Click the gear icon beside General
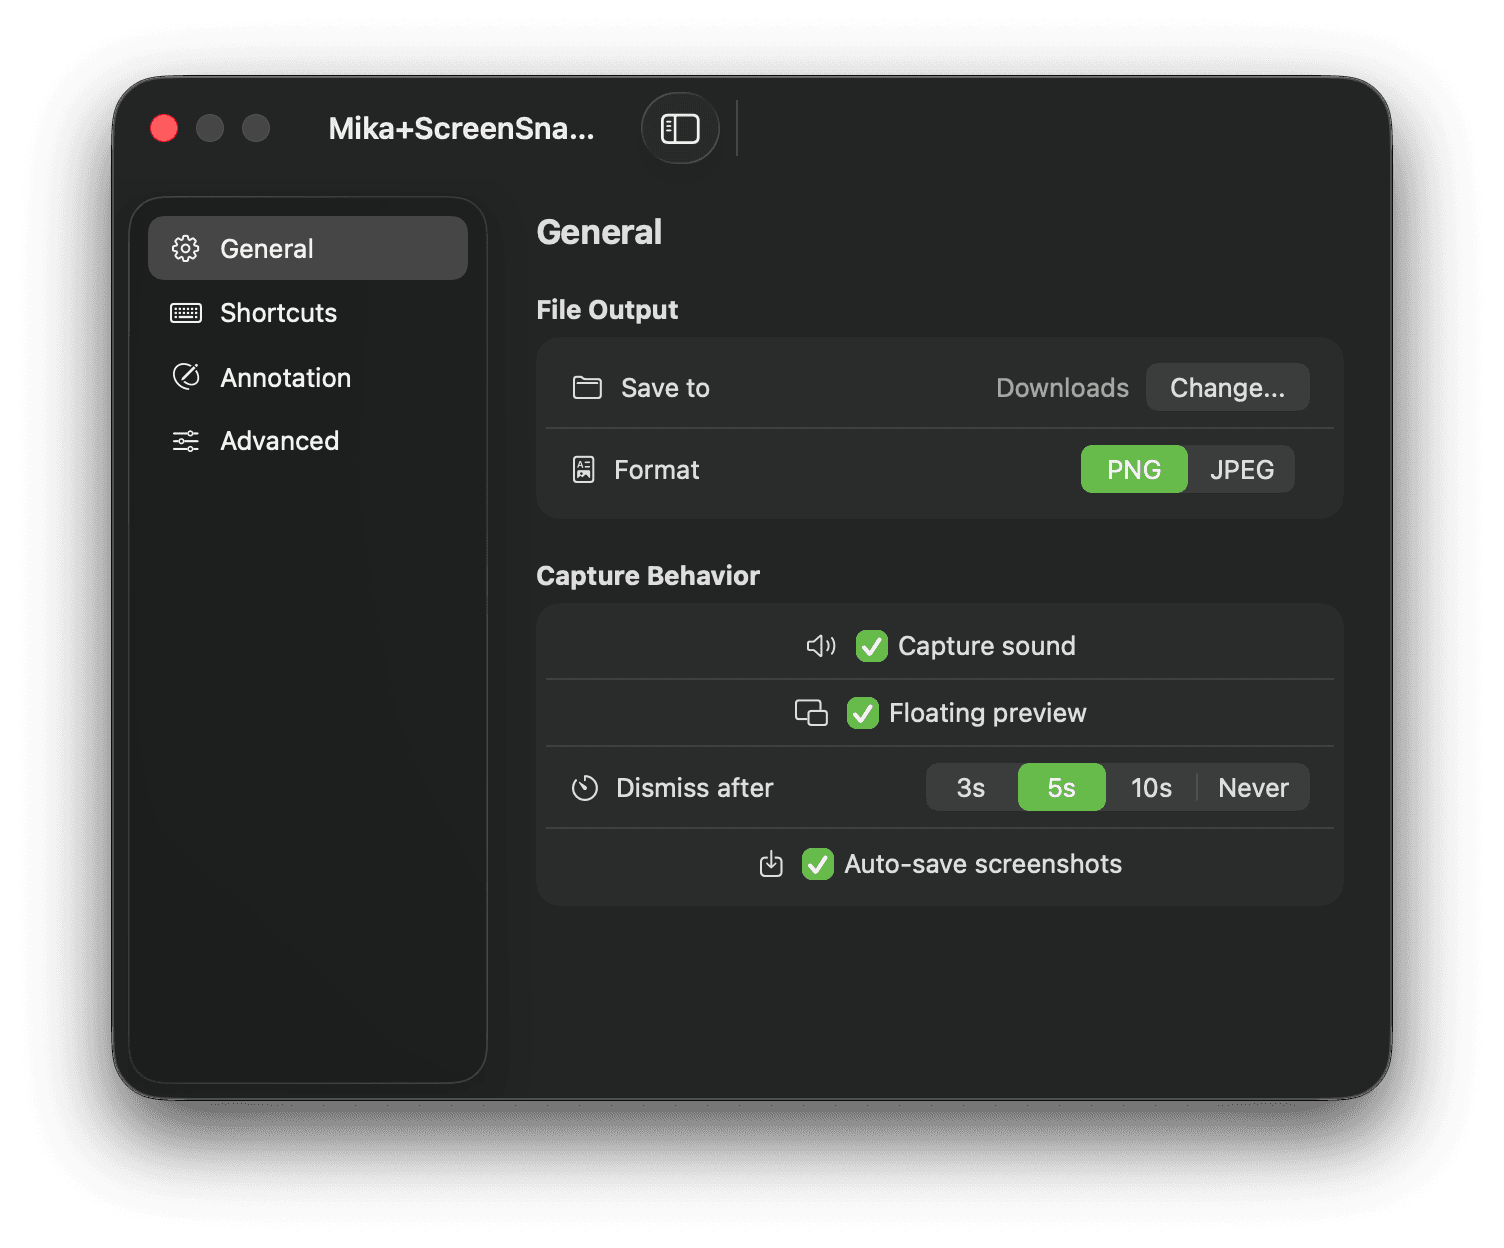Viewport: 1504px width, 1248px height. click(x=186, y=248)
